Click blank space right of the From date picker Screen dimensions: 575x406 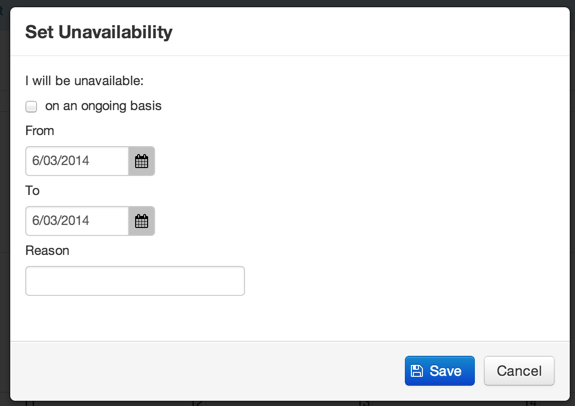(359, 161)
